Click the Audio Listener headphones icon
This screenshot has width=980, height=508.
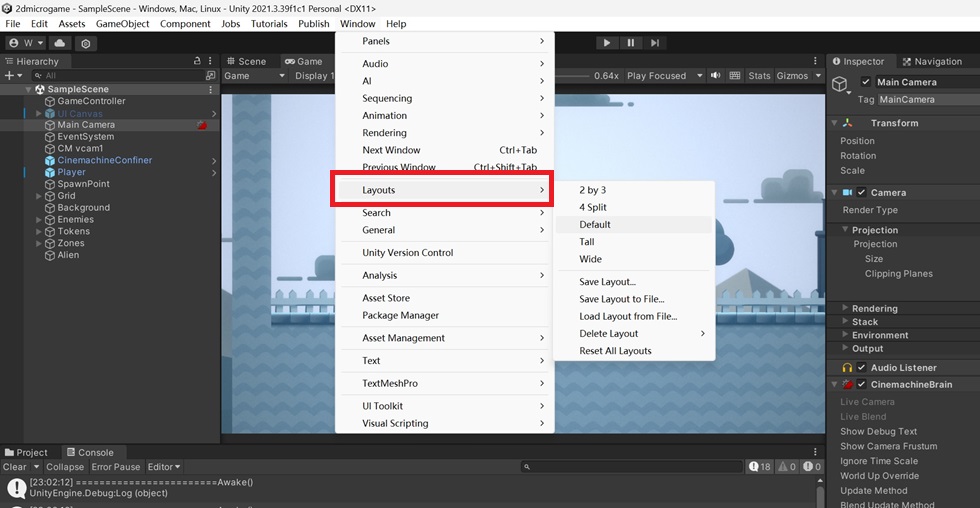pos(847,367)
